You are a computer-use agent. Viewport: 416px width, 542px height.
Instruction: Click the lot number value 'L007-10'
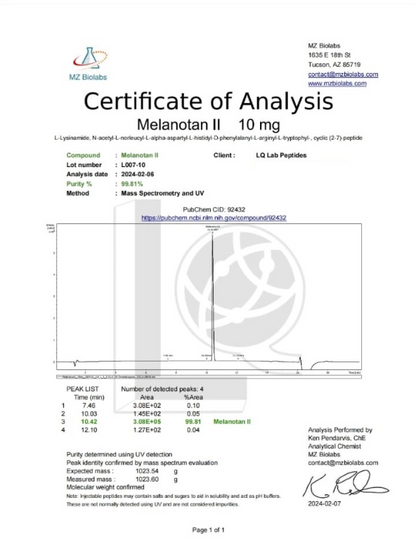(x=133, y=165)
